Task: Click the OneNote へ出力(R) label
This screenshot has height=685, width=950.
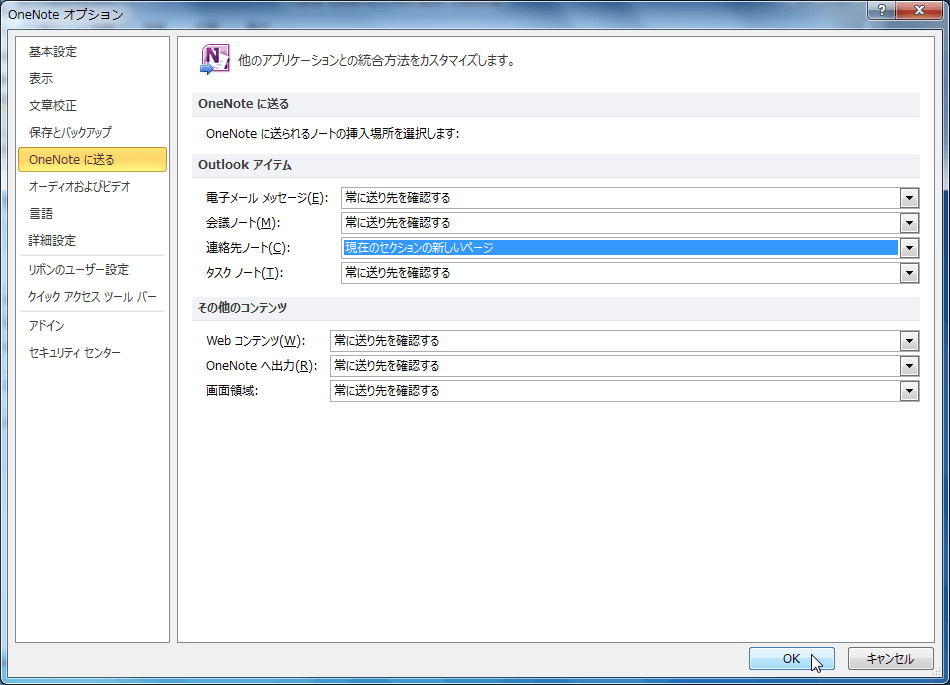Action: pyautogui.click(x=262, y=366)
